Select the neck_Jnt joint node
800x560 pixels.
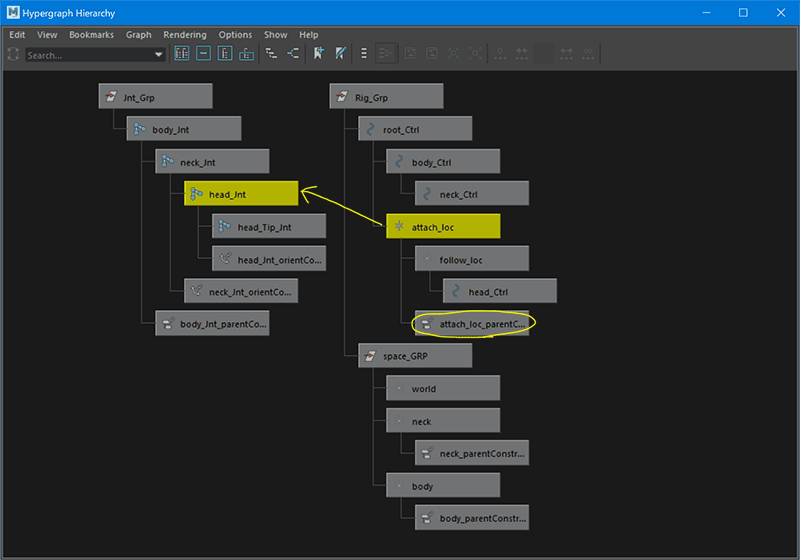point(212,161)
